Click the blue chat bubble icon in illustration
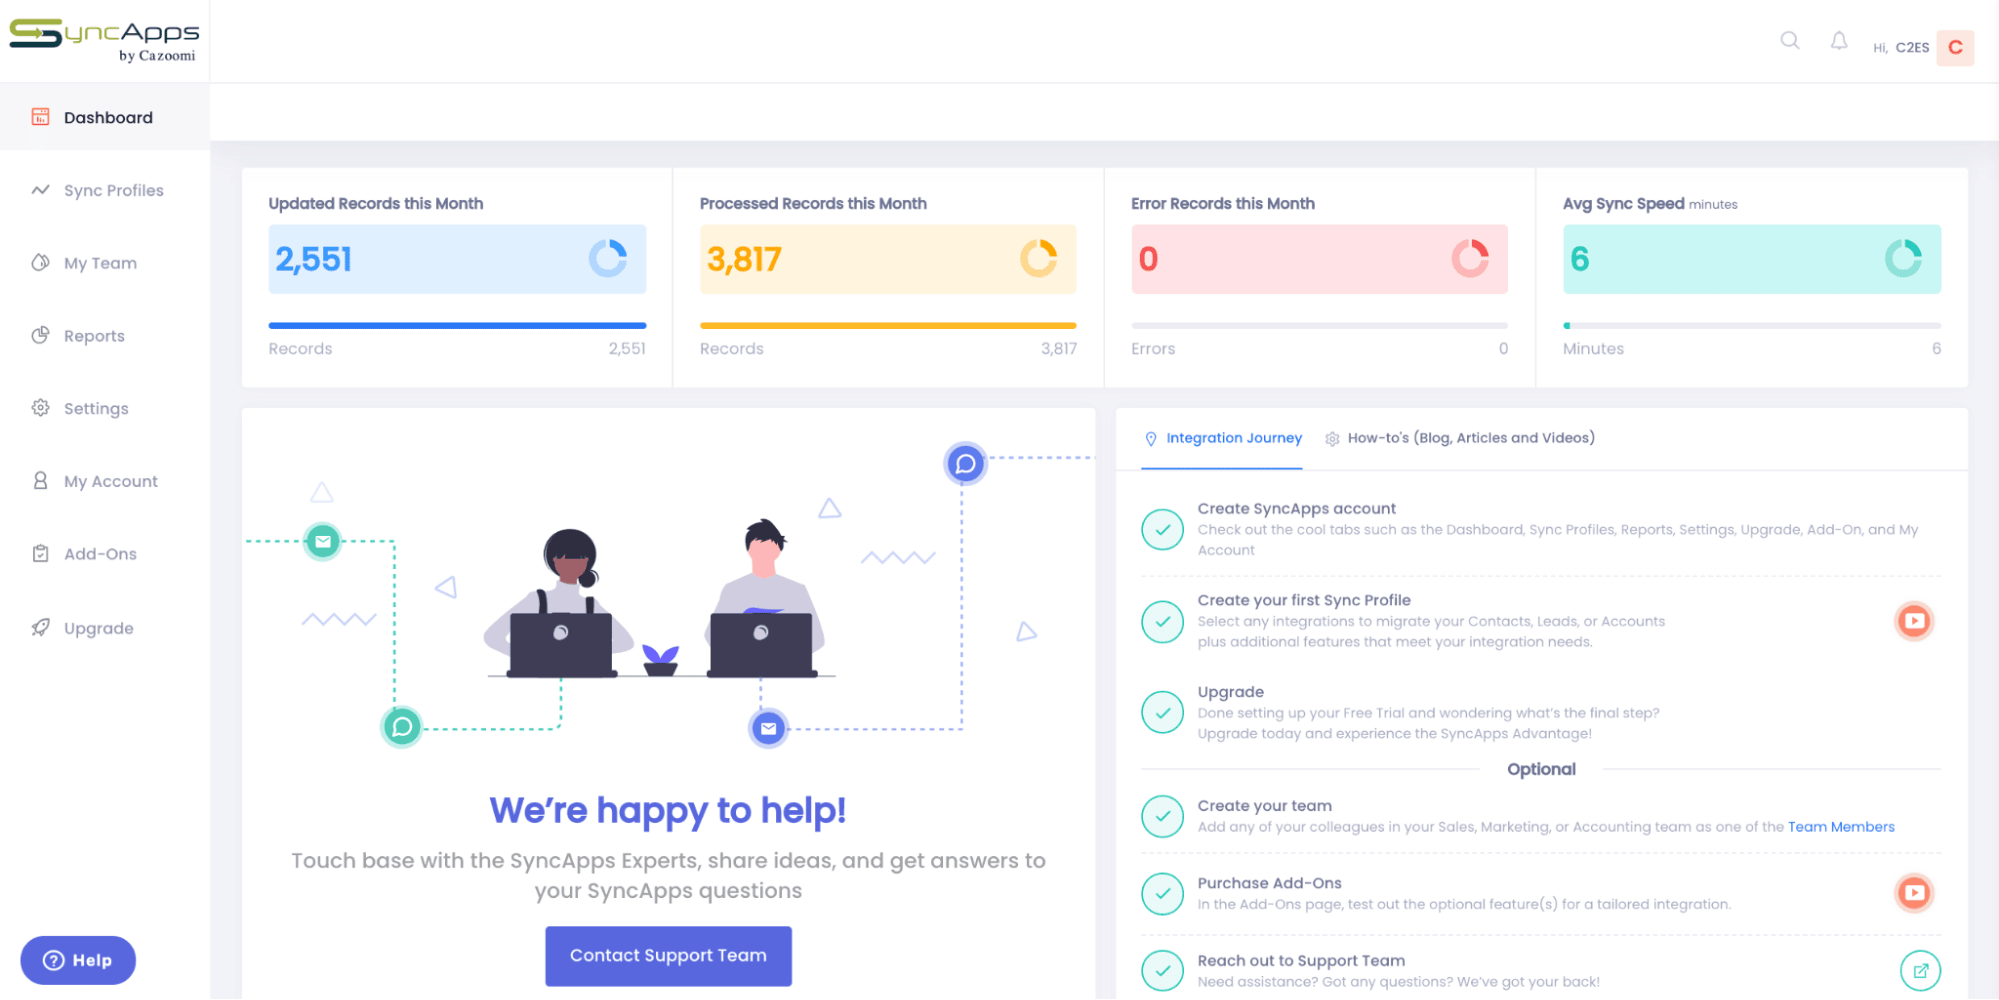This screenshot has width=1999, height=1000. pos(965,463)
